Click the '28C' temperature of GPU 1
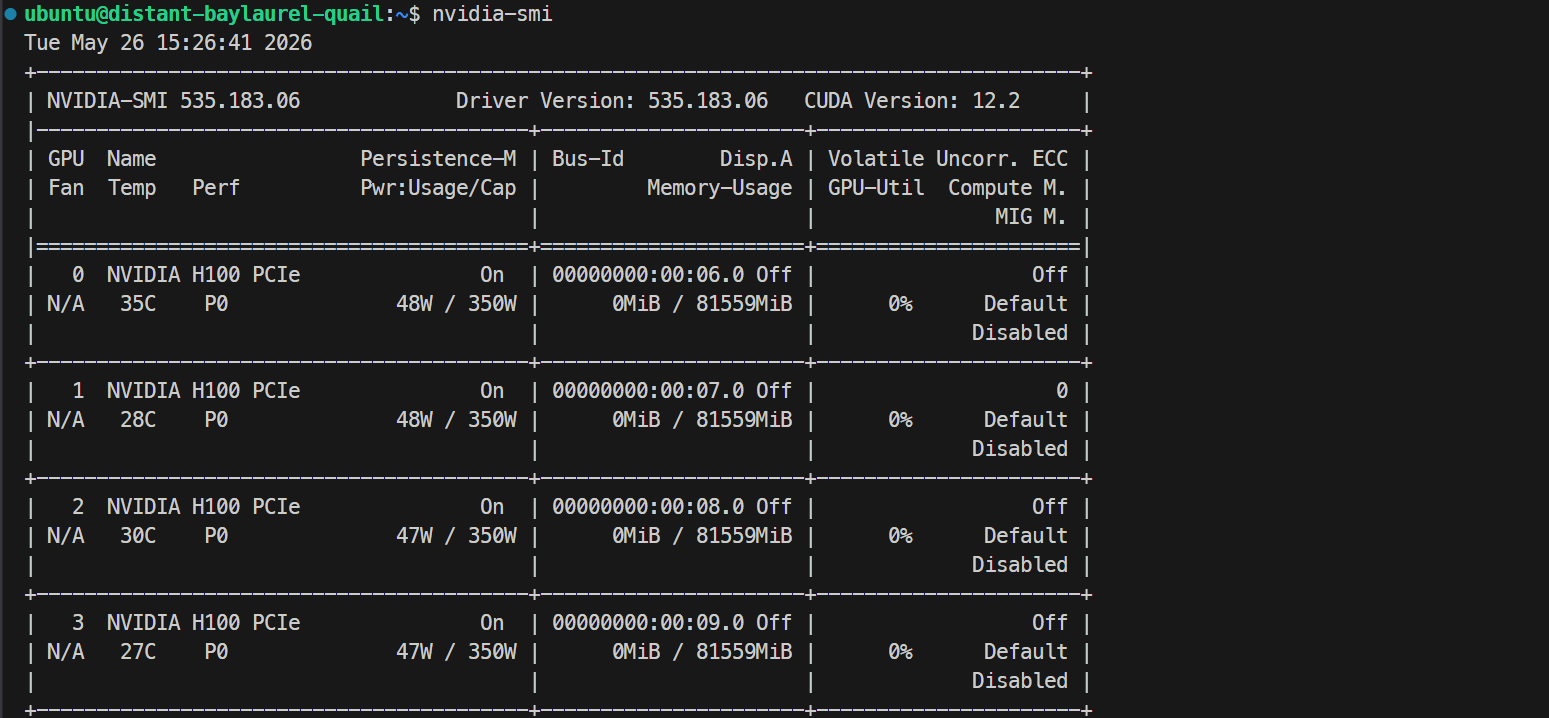Viewport: 1549px width, 718px height. coord(138,420)
